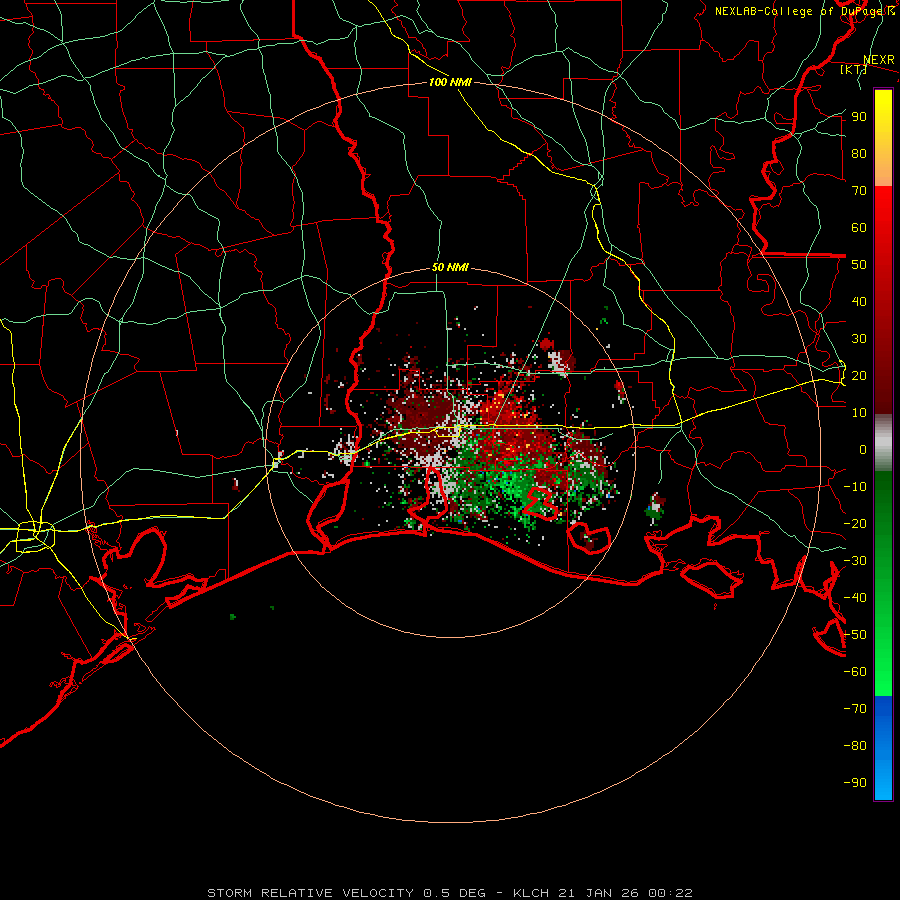Click the -40 value on velocity scale
This screenshot has width=900, height=900.
click(x=855, y=598)
